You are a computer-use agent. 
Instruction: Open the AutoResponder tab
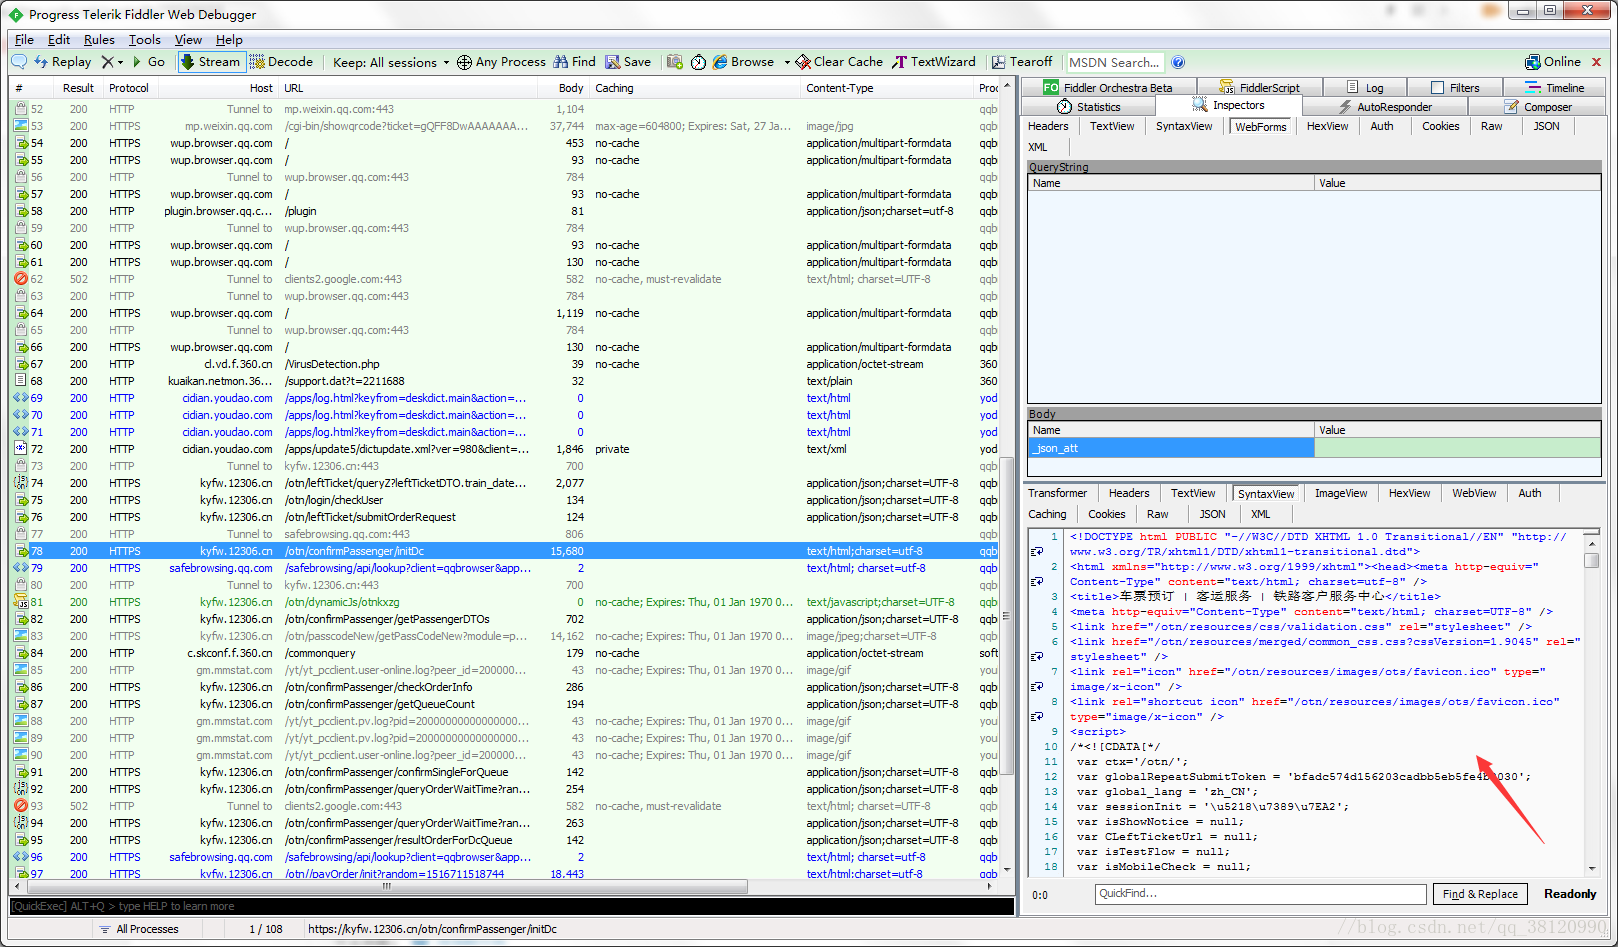[1386, 107]
